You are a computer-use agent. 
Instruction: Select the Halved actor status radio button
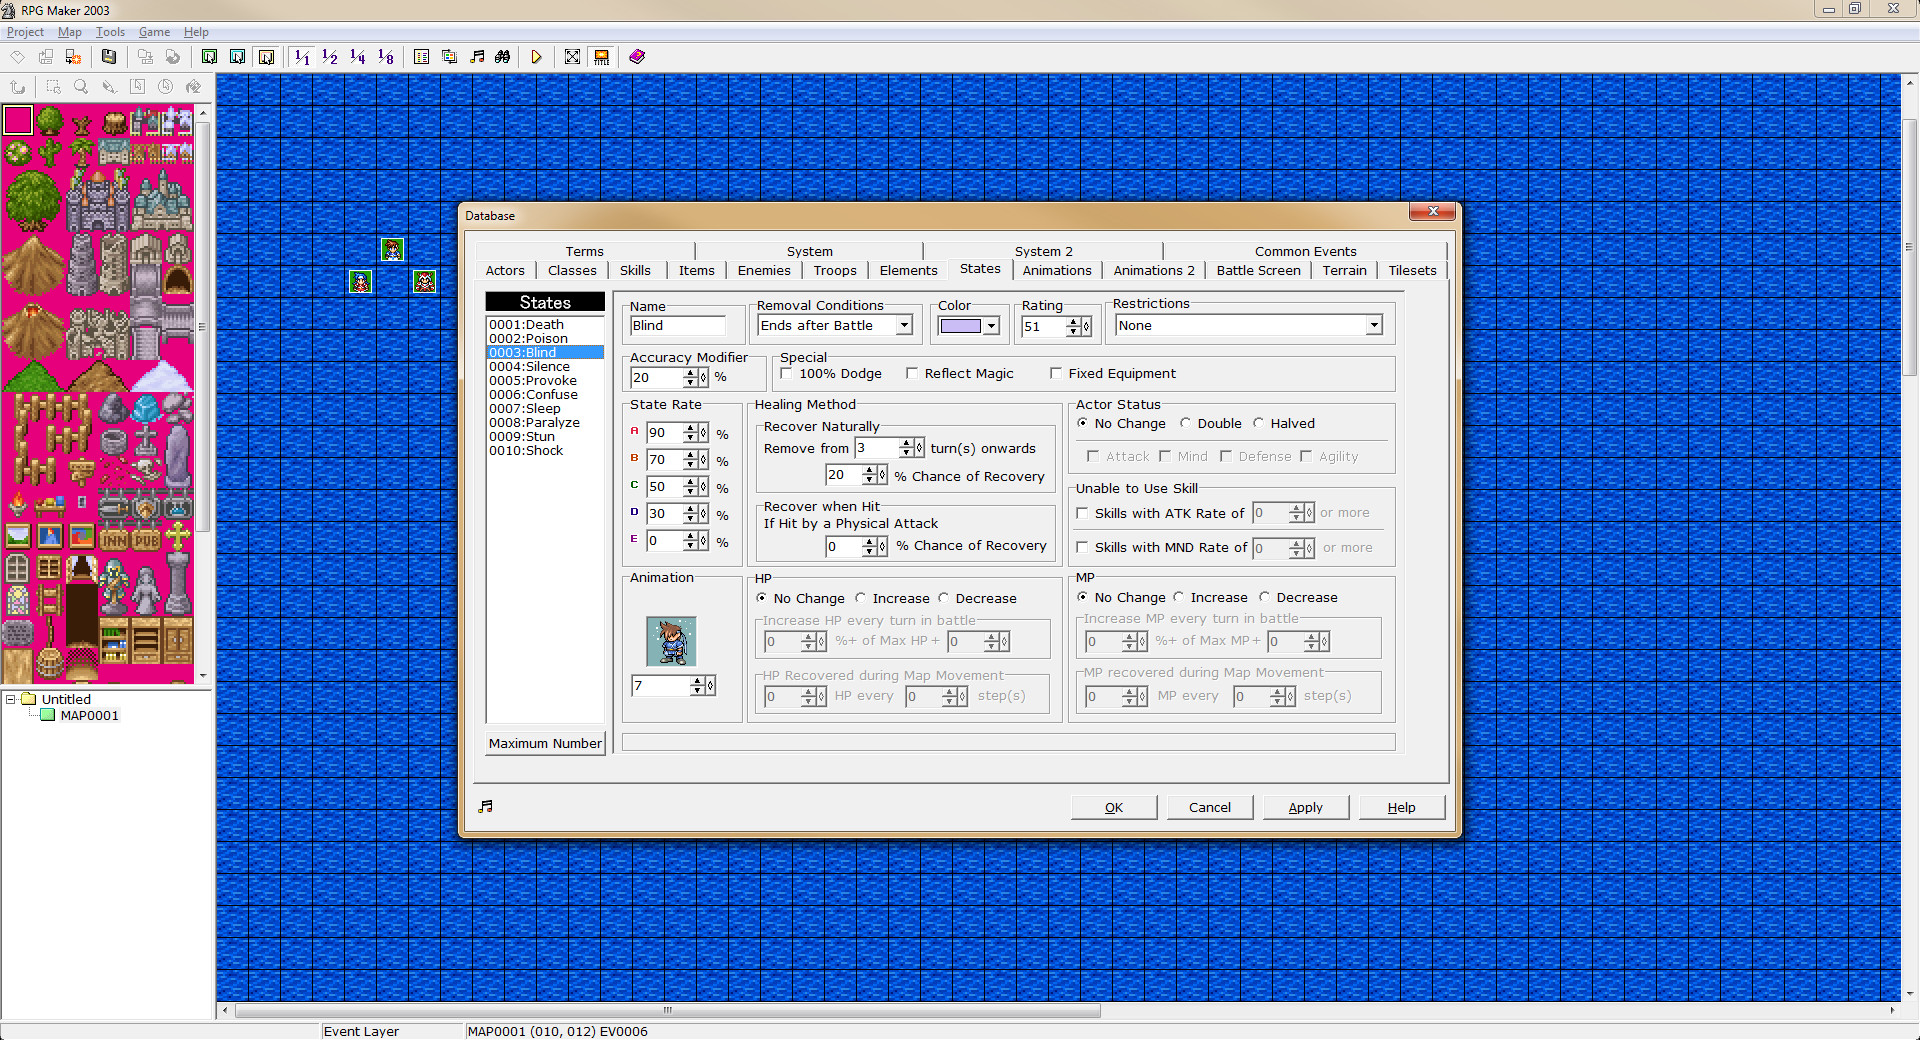pyautogui.click(x=1258, y=423)
